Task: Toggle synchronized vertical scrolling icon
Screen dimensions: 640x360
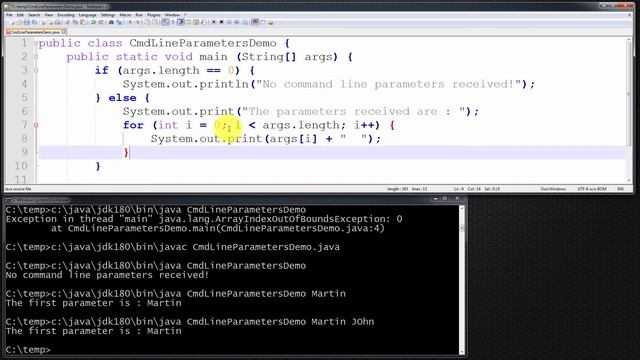Action: [x=147, y=22]
